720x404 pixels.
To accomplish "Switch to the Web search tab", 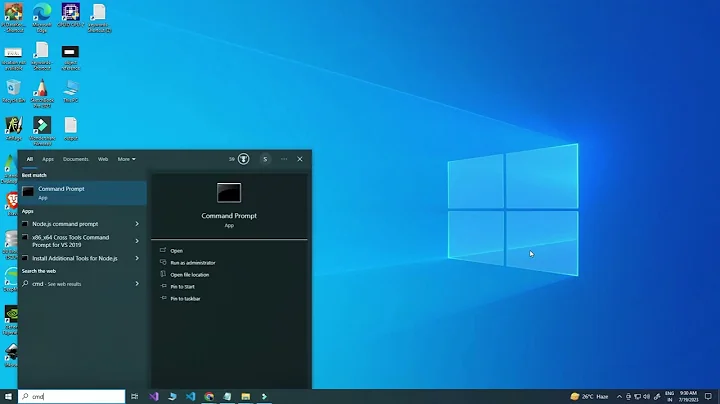I will [x=103, y=159].
